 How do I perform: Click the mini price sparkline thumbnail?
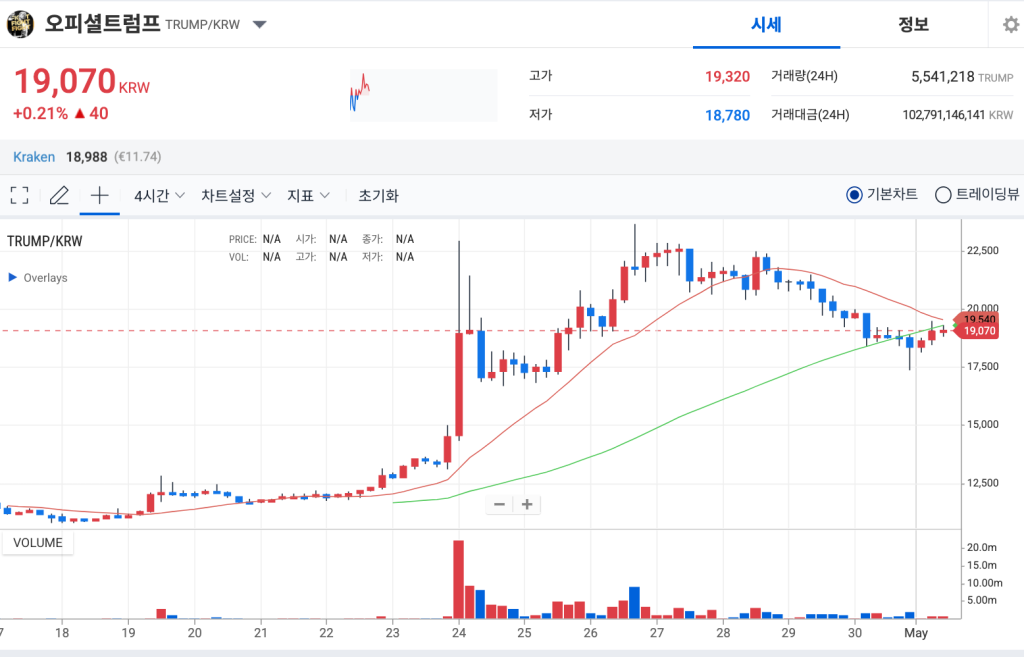[424, 95]
